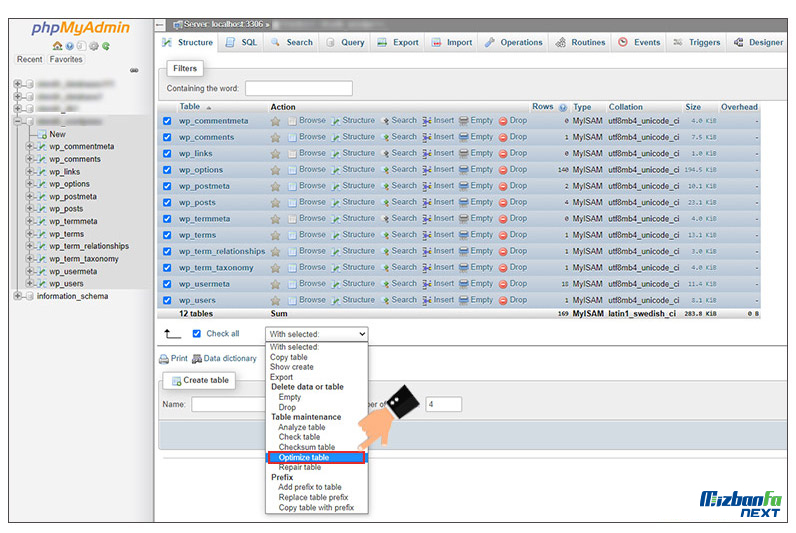Open the navigation settings gear icon
This screenshot has width=796, height=533.
[94, 46]
